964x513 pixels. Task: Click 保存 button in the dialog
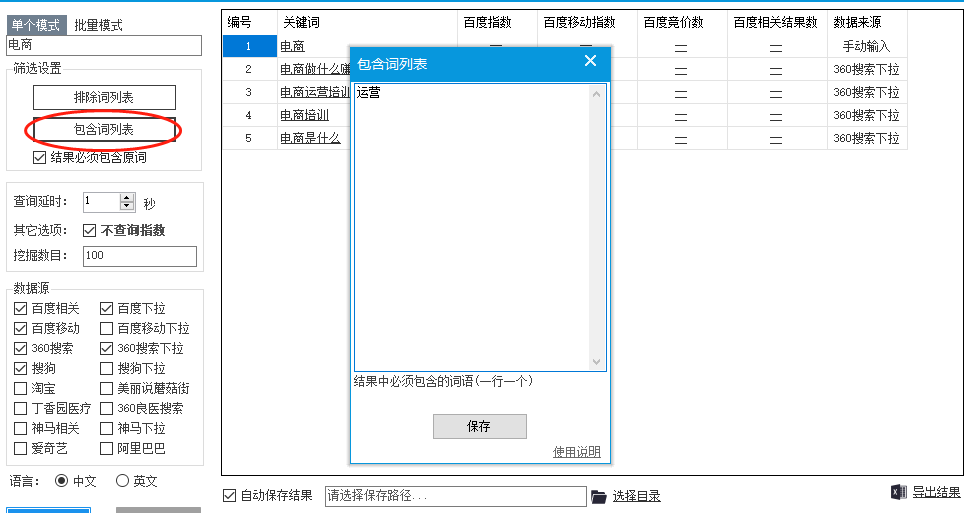click(480, 426)
